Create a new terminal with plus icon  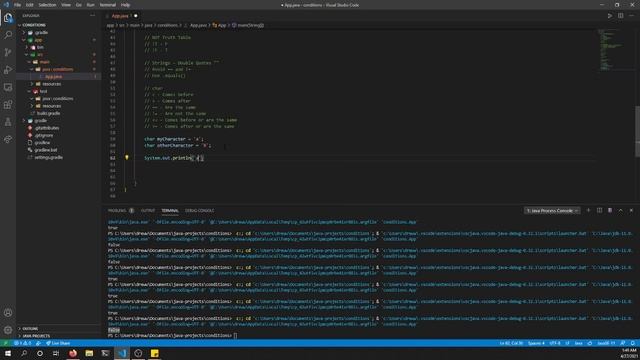(588, 210)
